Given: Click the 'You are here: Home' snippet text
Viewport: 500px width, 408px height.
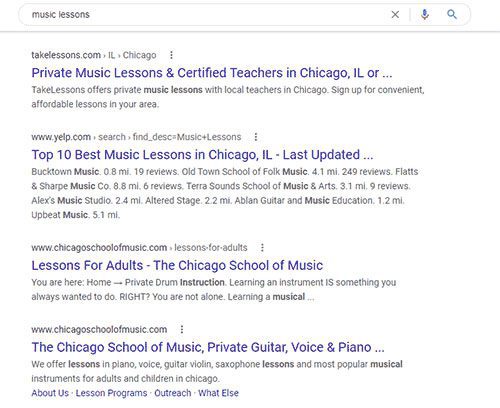Looking at the screenshot, I should pyautogui.click(x=214, y=289).
